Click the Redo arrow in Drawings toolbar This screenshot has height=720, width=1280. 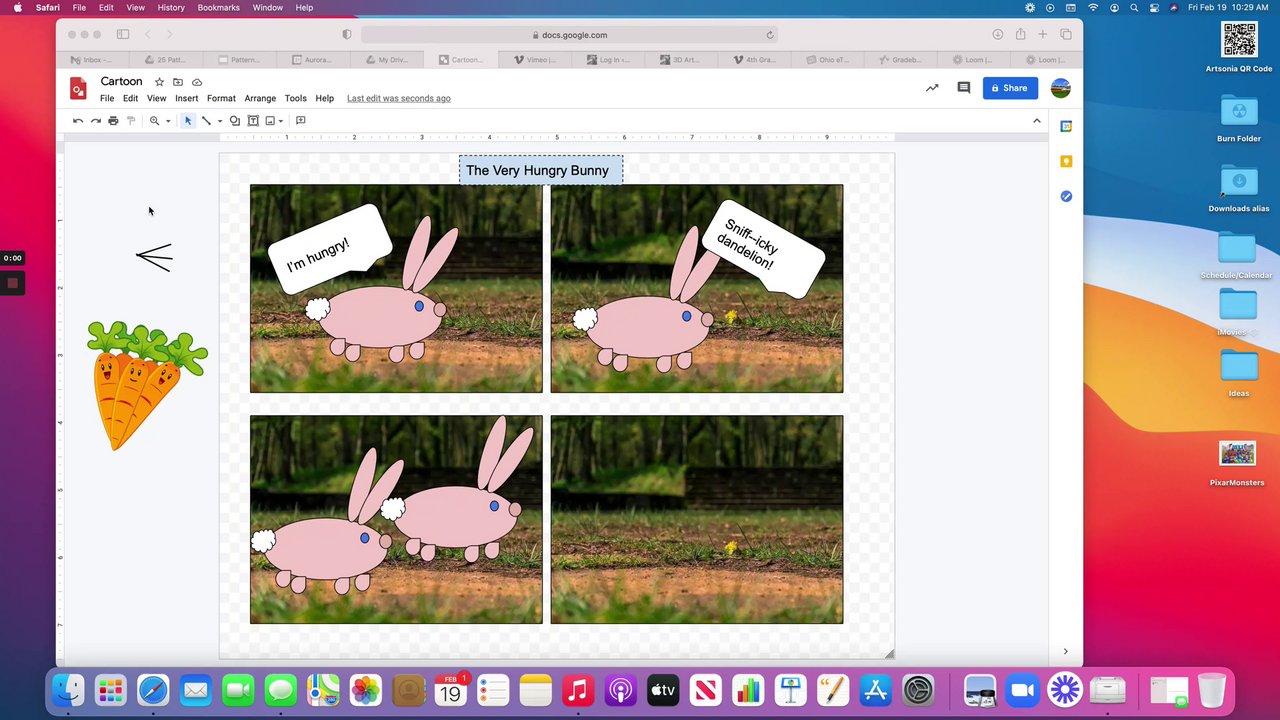coord(96,121)
